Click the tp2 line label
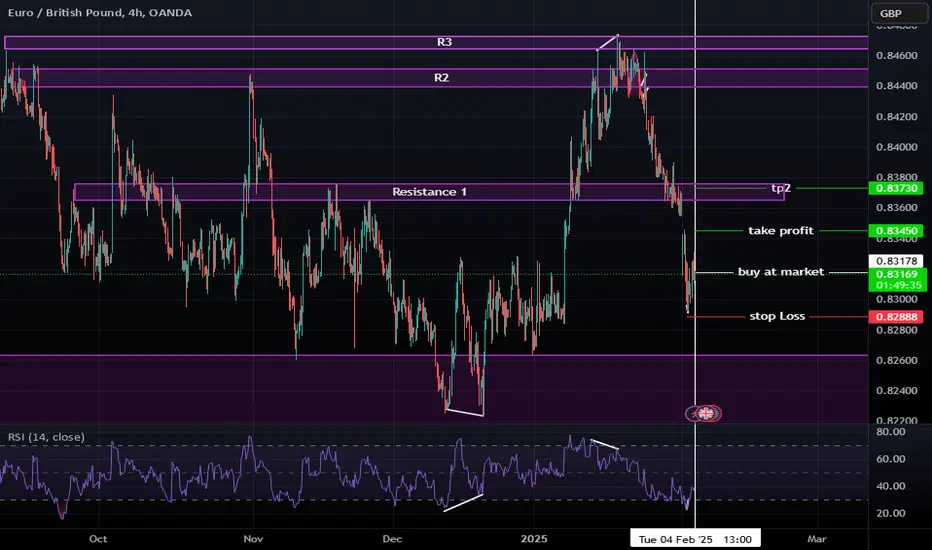Viewport: 932px width, 550px height. (x=781, y=188)
